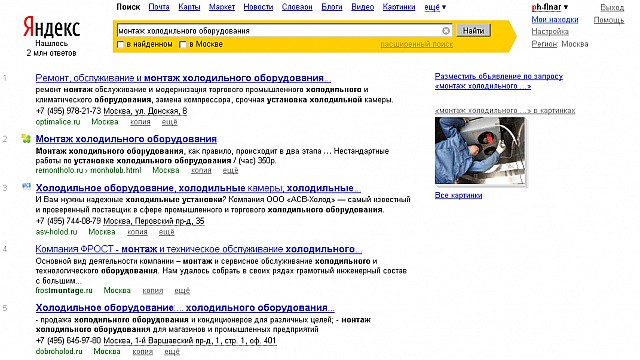Open 'Все картинки' link
The image size is (640, 360).
[x=458, y=196]
